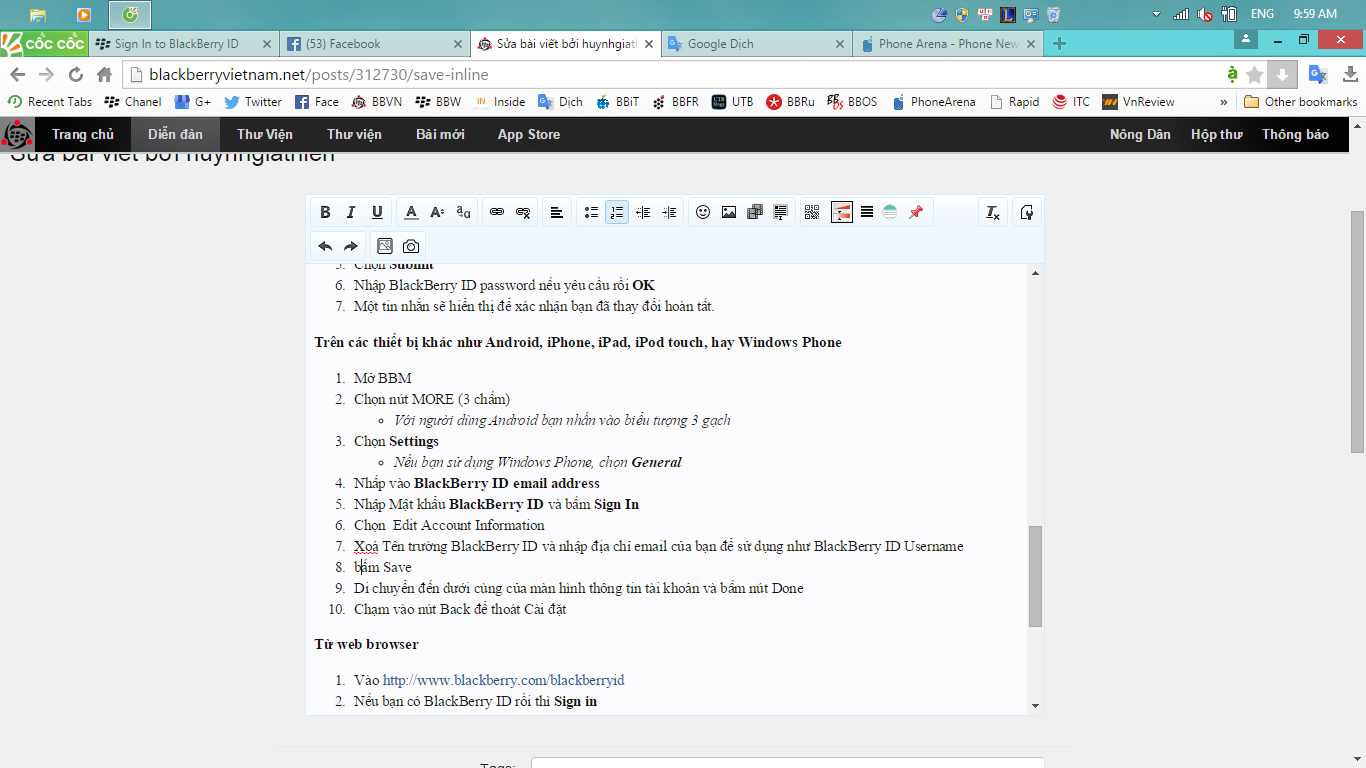Open the PhoneArena bookmark
Viewport: 1366px width, 768px height.
pyautogui.click(x=934, y=101)
